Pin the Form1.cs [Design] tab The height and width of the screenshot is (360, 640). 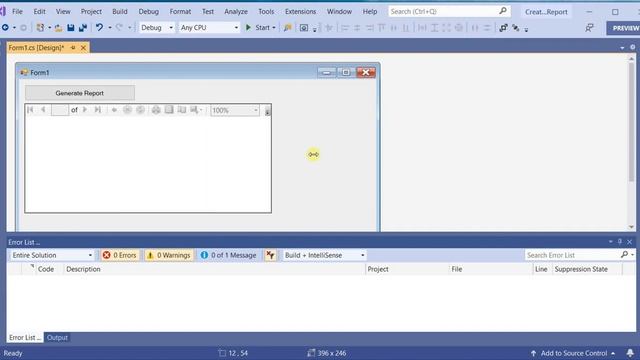pos(73,48)
